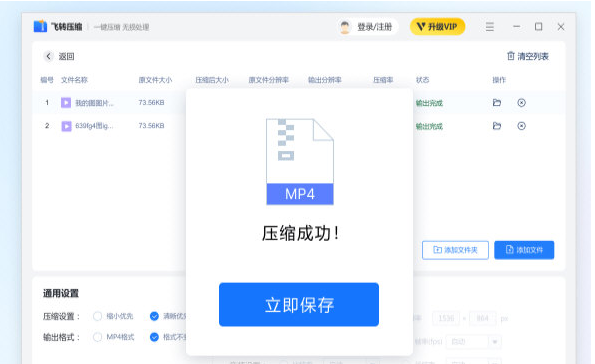
Task: Select the 缩小优先 radio option
Action: pos(98,316)
